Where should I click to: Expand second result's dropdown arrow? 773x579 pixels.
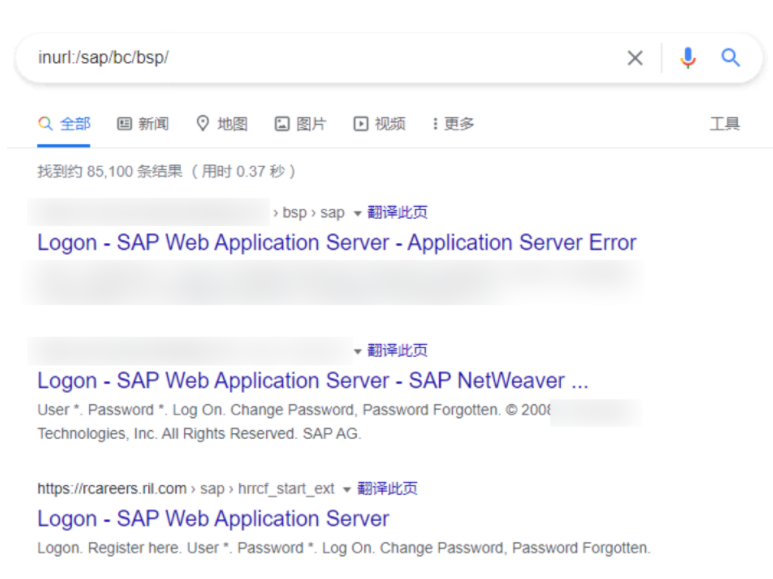[357, 351]
